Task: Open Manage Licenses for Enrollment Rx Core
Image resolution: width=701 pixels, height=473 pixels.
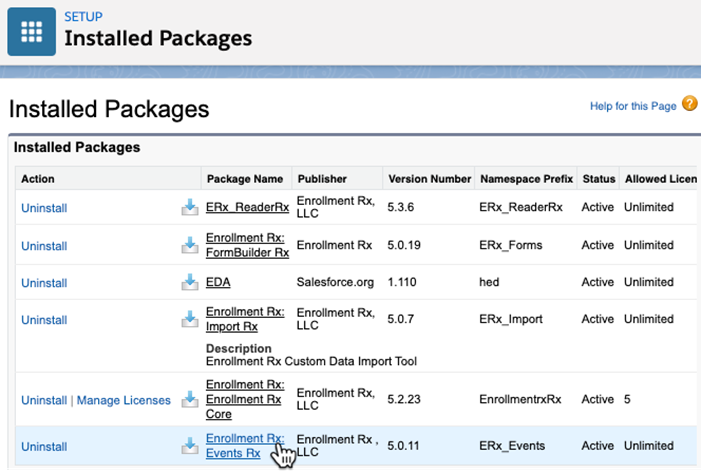Action: (x=124, y=400)
